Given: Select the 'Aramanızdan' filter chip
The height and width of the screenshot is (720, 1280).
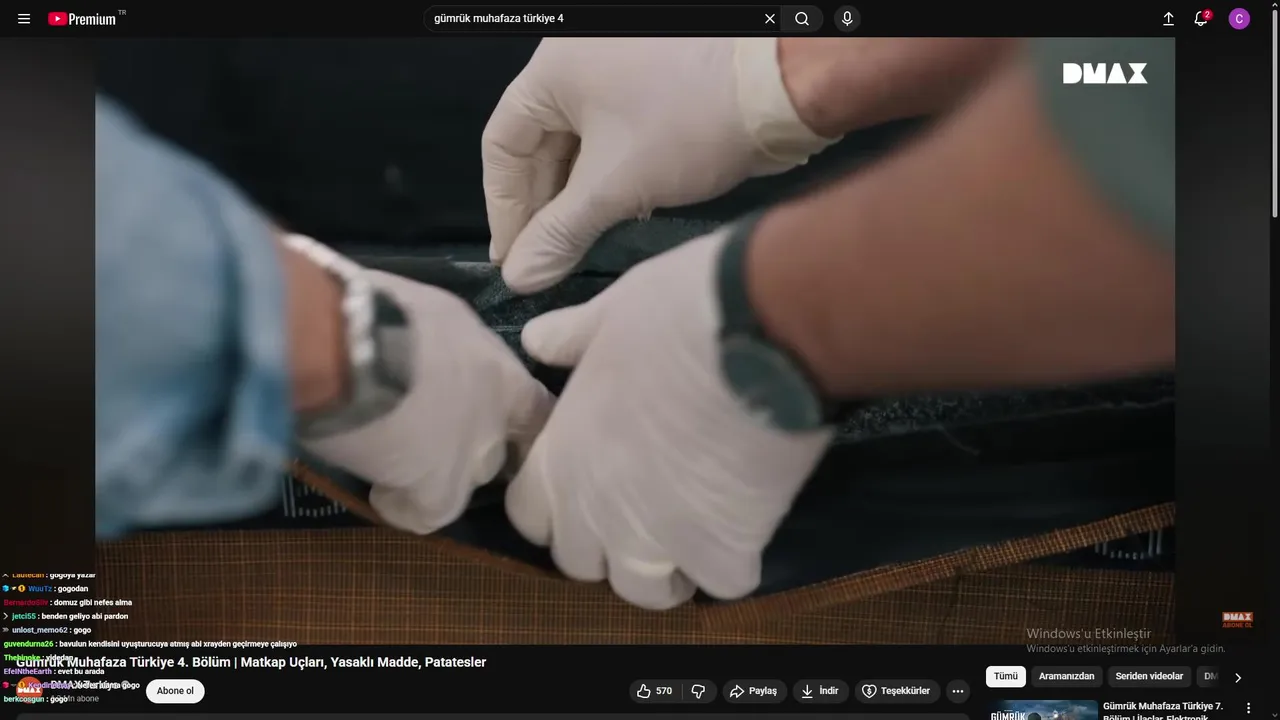Looking at the screenshot, I should tap(1066, 677).
